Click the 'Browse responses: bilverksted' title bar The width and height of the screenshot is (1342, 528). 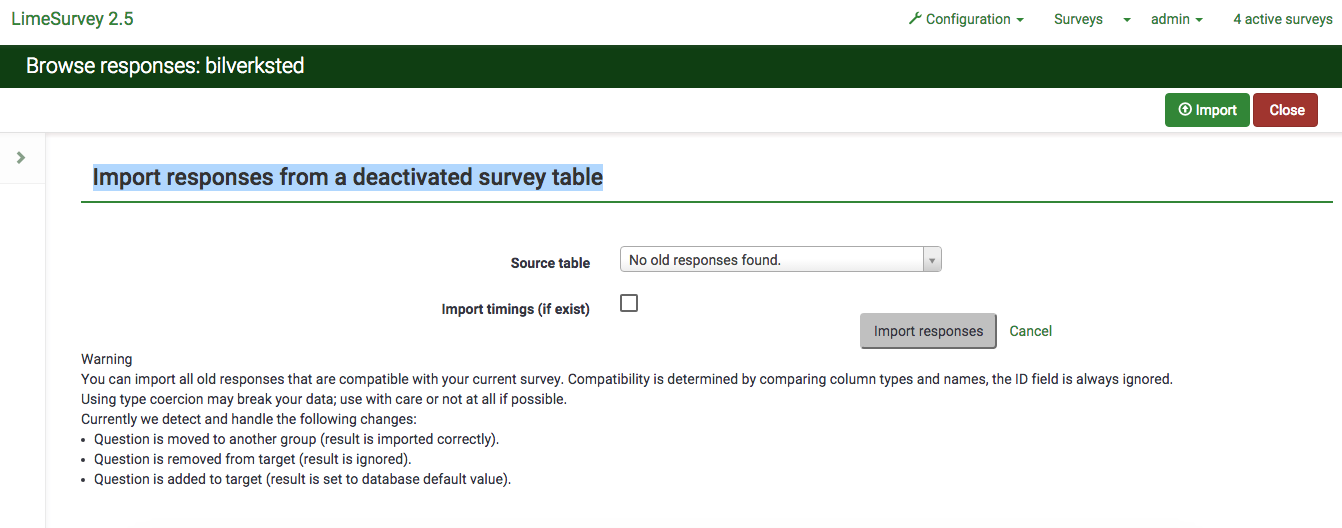click(x=165, y=66)
